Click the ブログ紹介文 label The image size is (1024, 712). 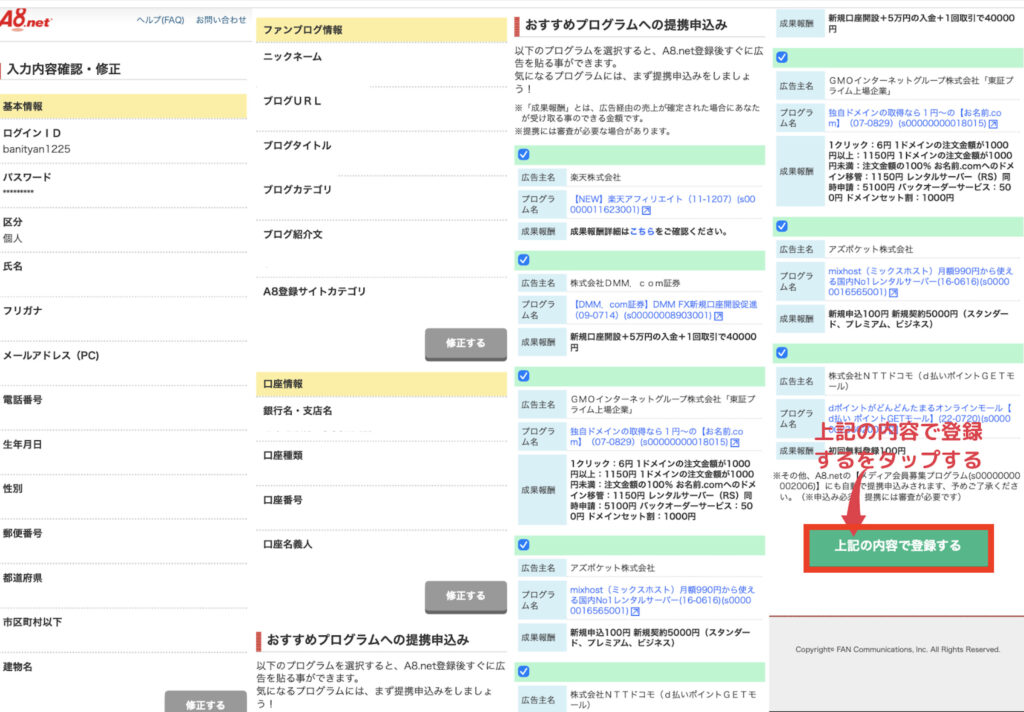293,235
